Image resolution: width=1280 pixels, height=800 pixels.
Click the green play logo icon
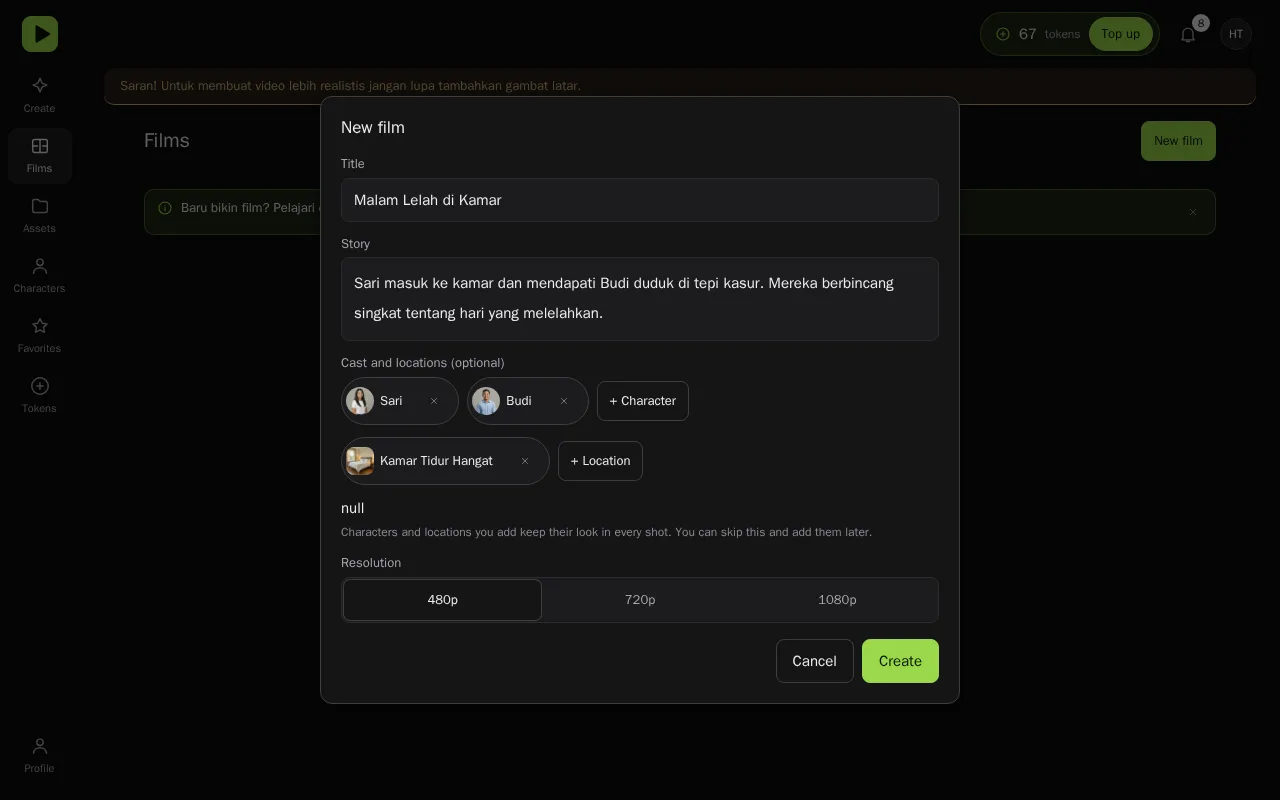click(x=40, y=34)
